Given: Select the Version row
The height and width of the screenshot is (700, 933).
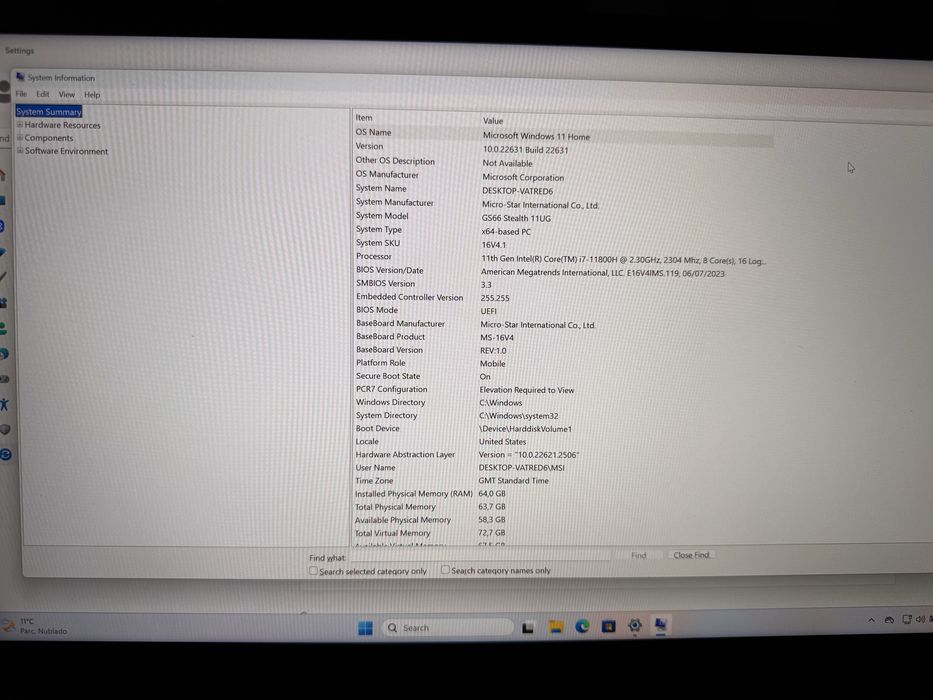Looking at the screenshot, I should pyautogui.click(x=563, y=148).
